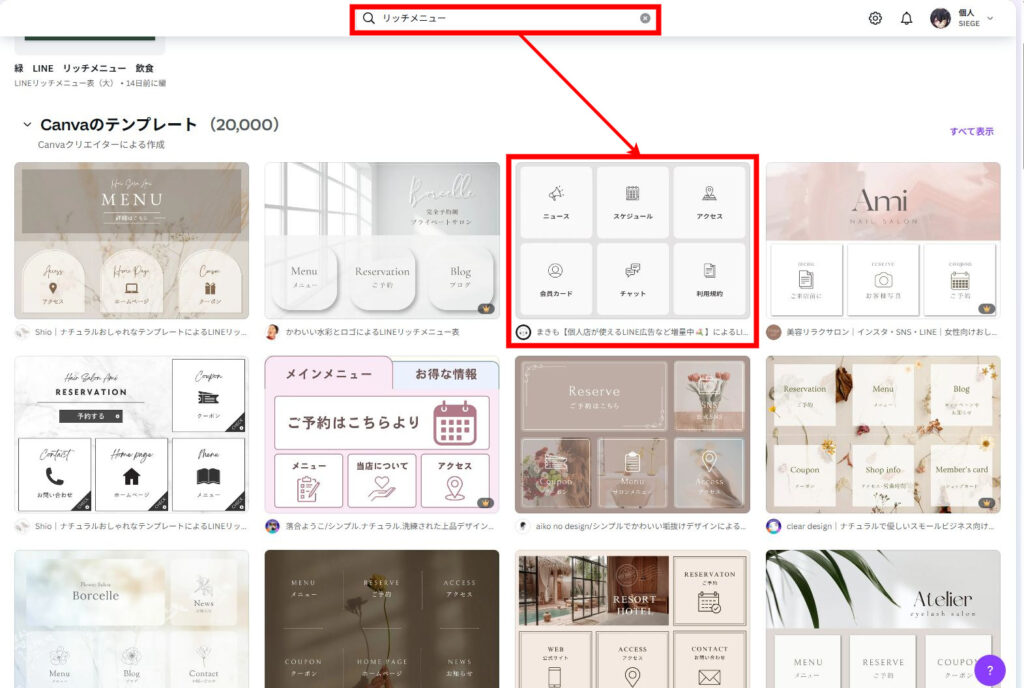The height and width of the screenshot is (688, 1024).
Task: Clear the search field with the X icon
Action: pyautogui.click(x=645, y=18)
